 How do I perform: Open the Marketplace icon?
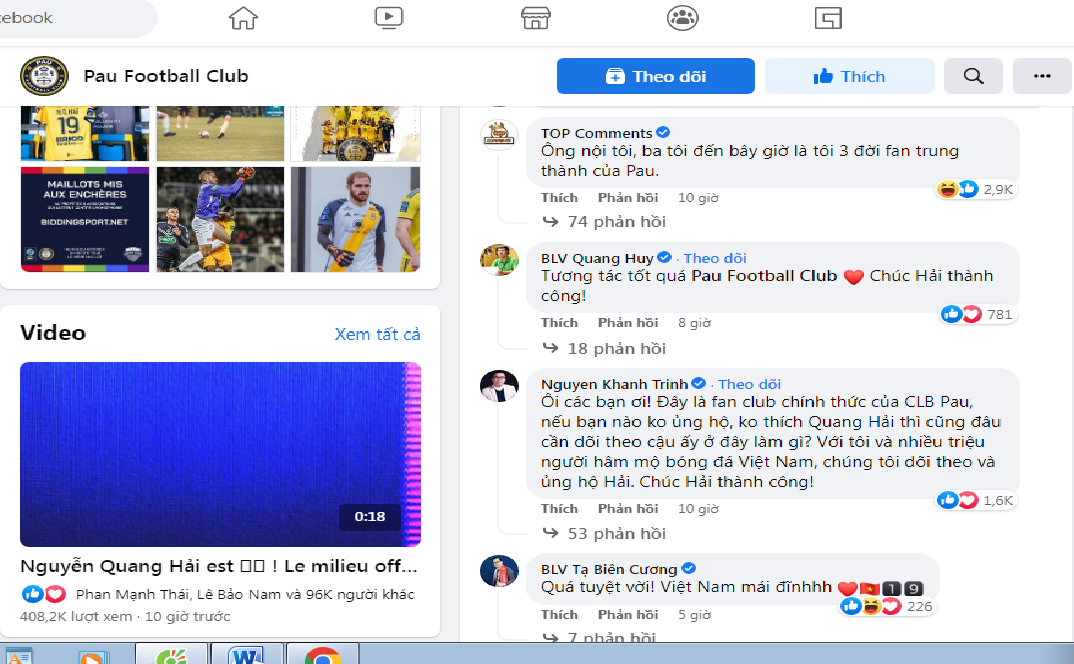pos(536,17)
